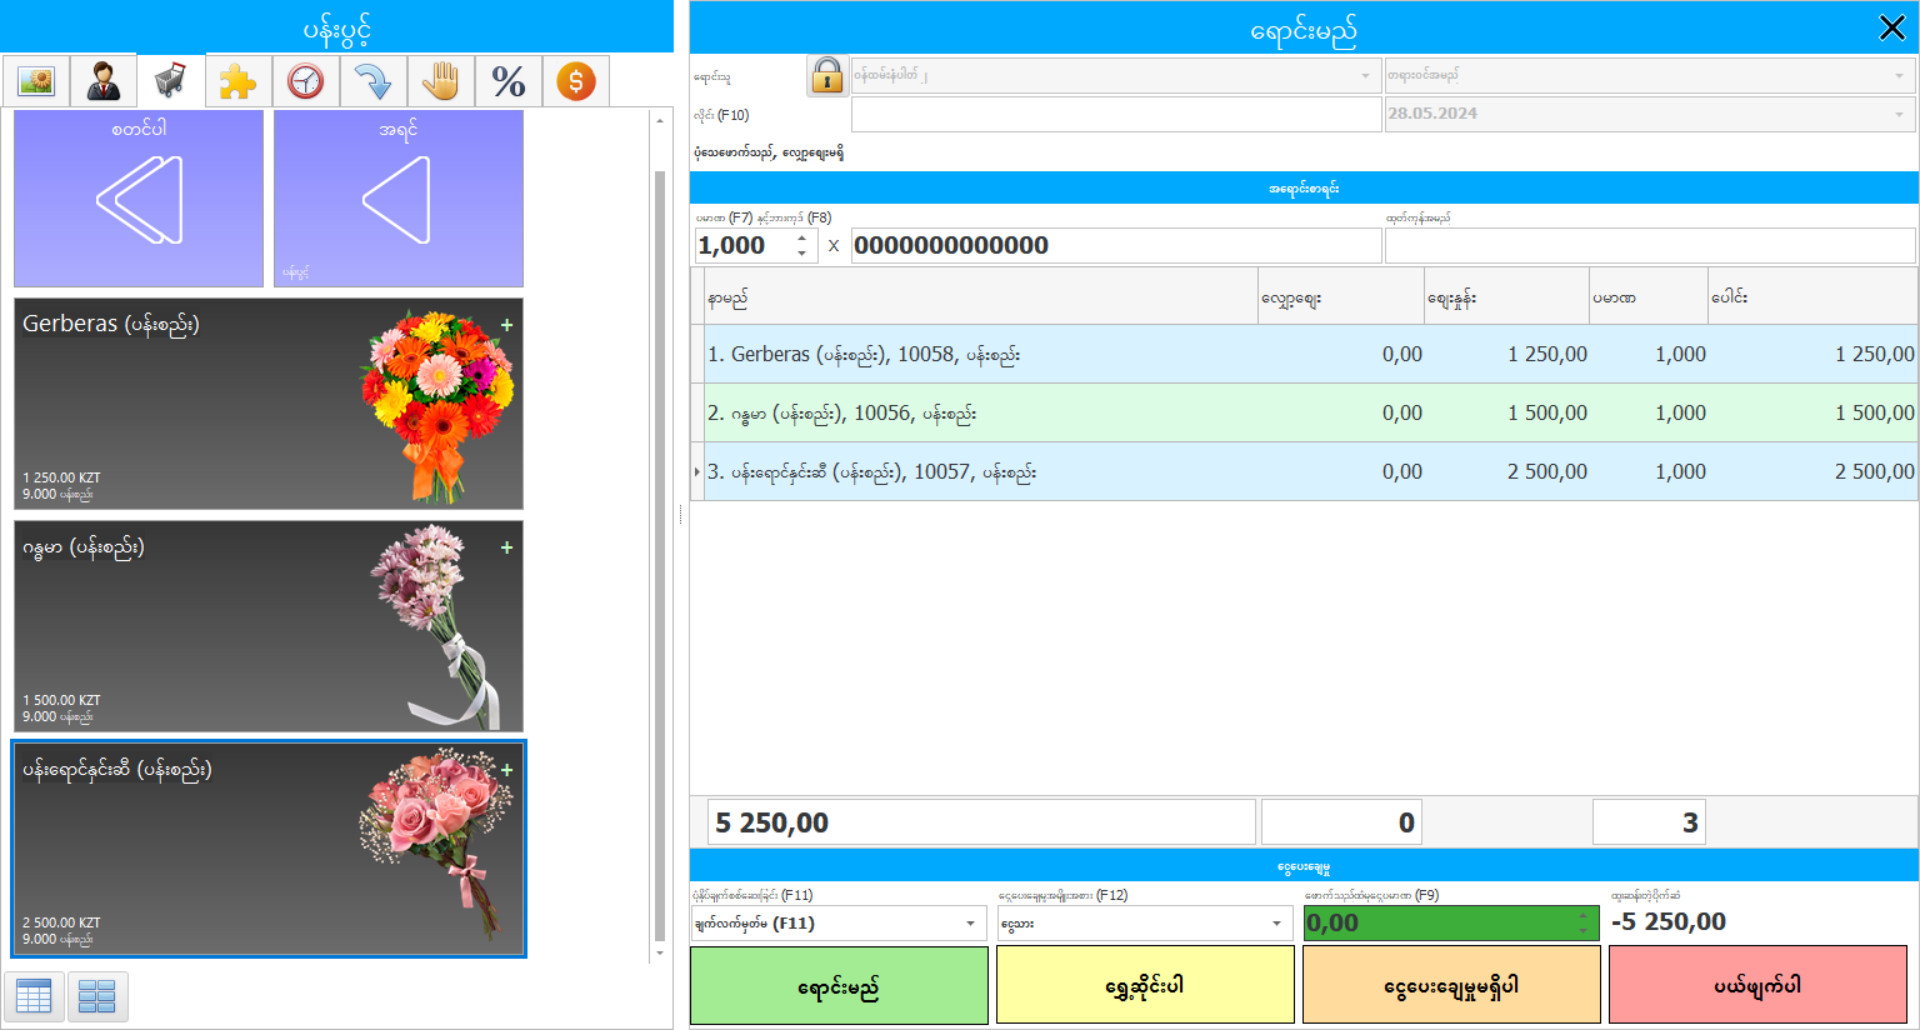Click the red cancel button
This screenshot has height=1030, width=1920.
tap(1758, 986)
